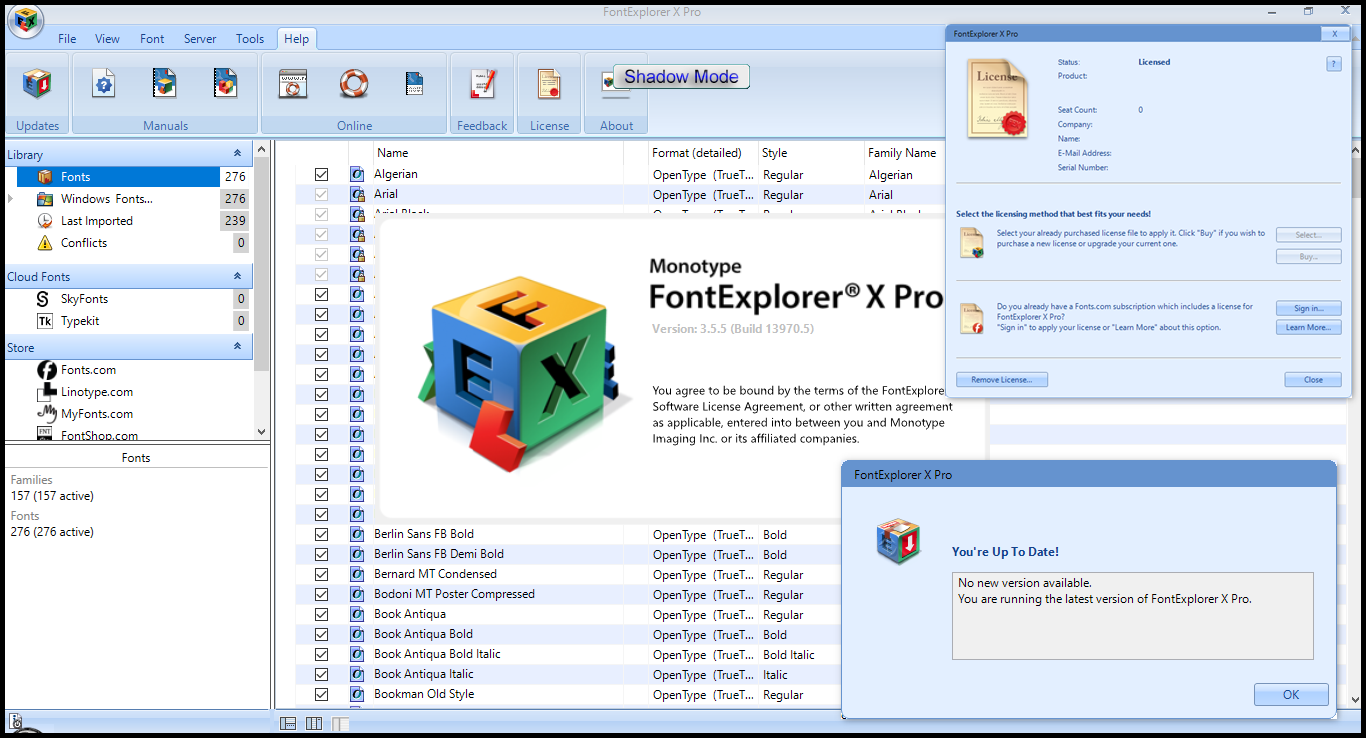Click the Shadow Mode button
This screenshot has width=1366, height=738.
[681, 77]
